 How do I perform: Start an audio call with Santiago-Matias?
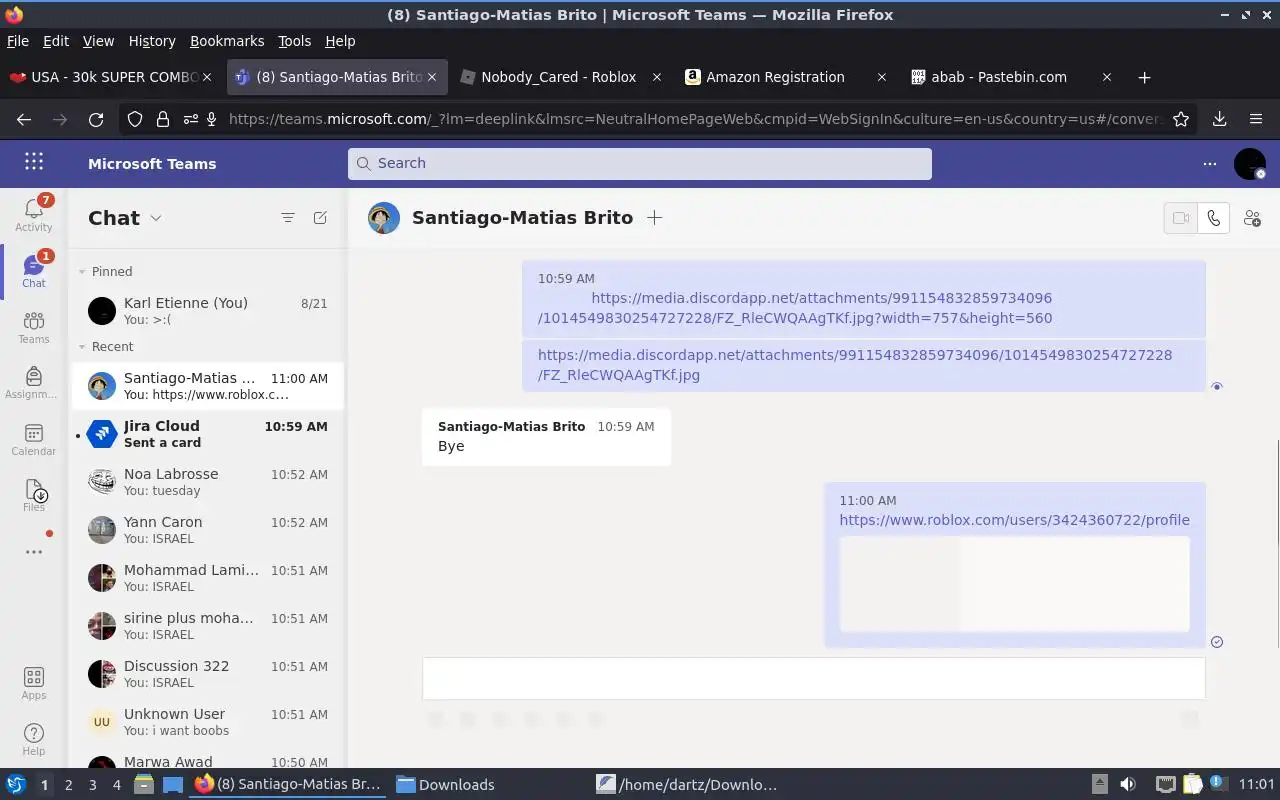1213,218
